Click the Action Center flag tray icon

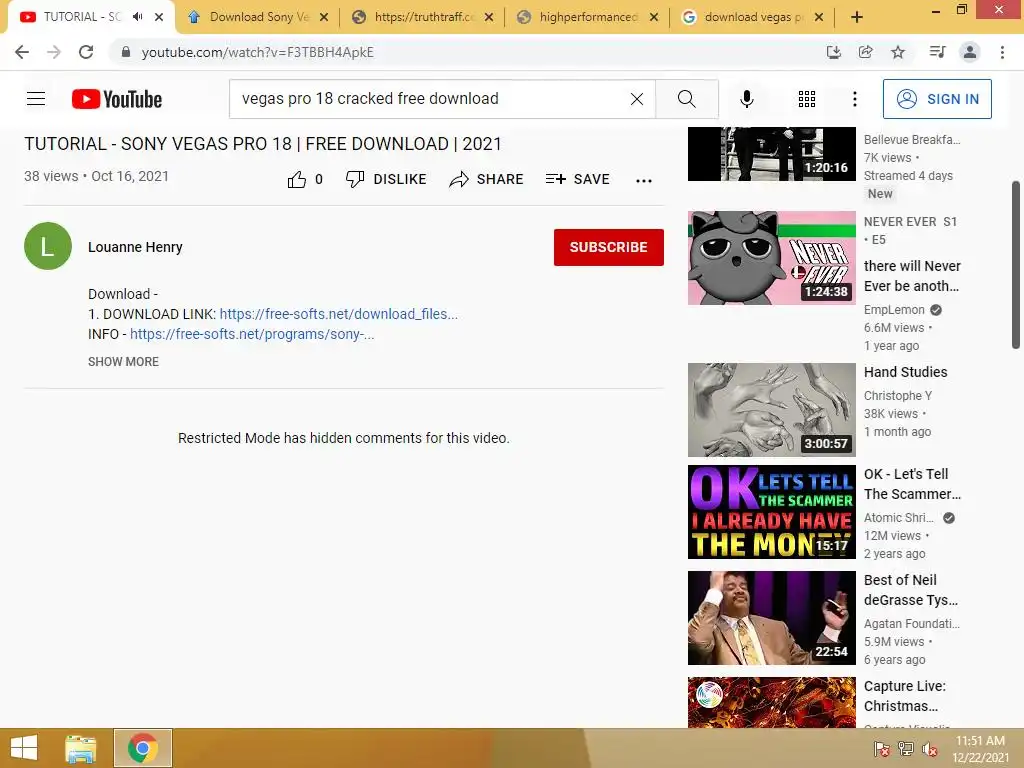click(x=882, y=748)
